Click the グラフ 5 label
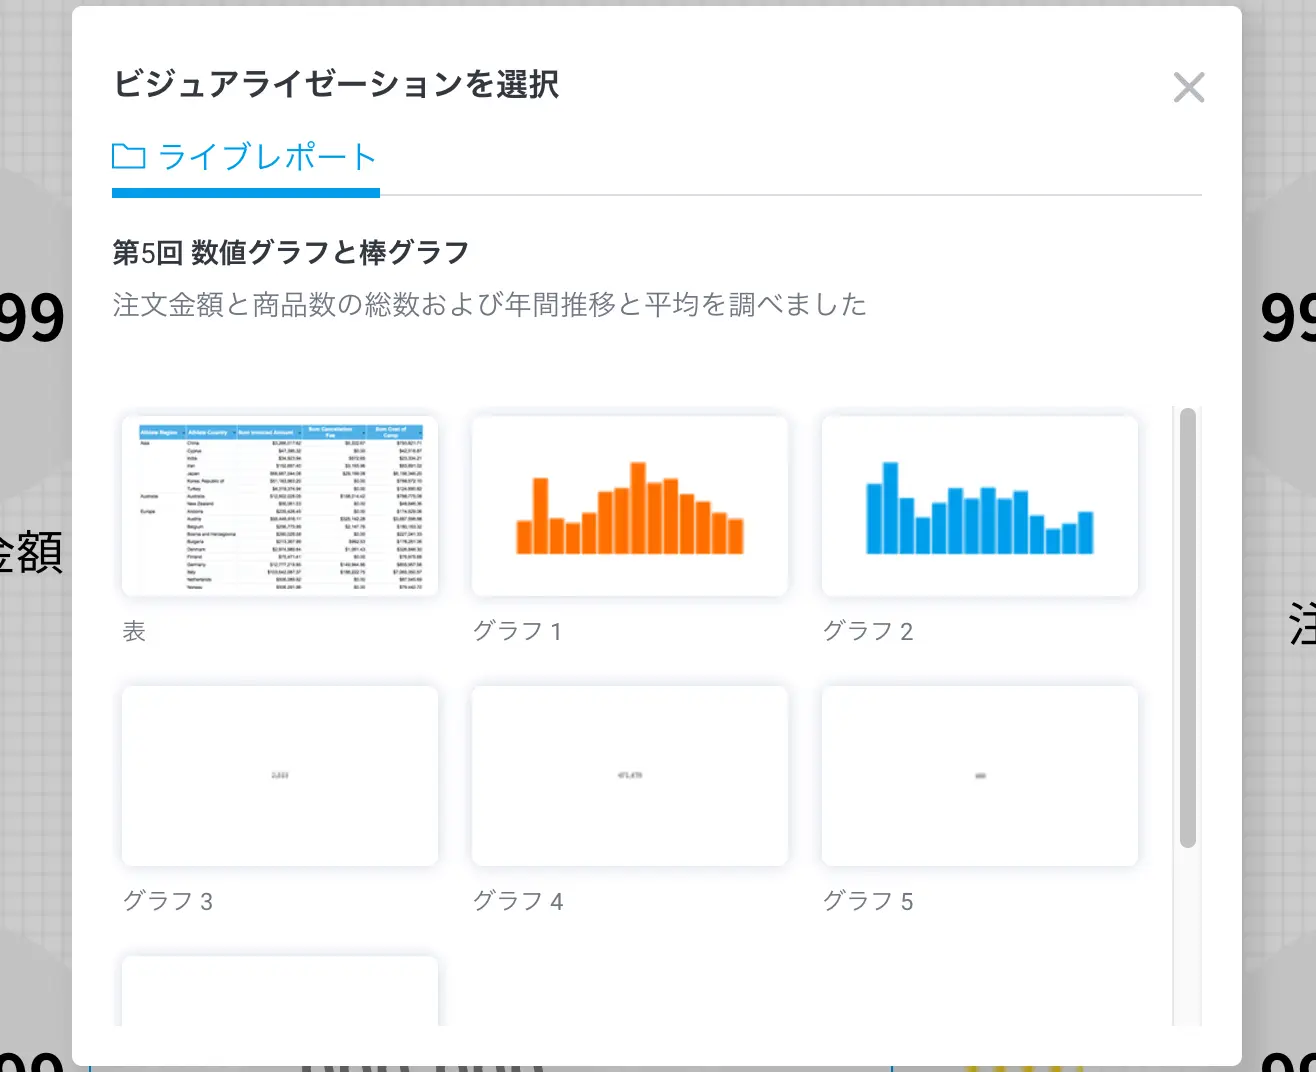The image size is (1316, 1072). 867,902
